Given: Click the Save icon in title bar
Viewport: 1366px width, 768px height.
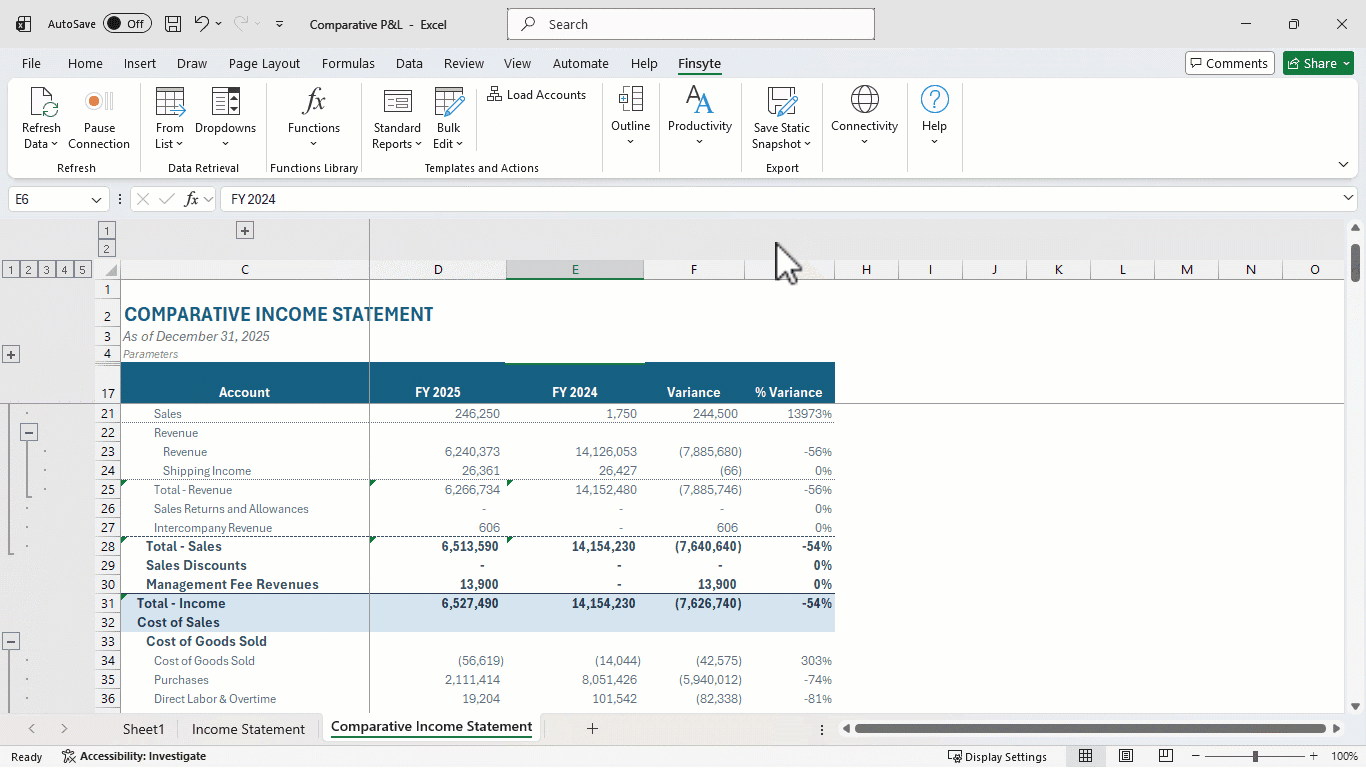Looking at the screenshot, I should coord(173,24).
